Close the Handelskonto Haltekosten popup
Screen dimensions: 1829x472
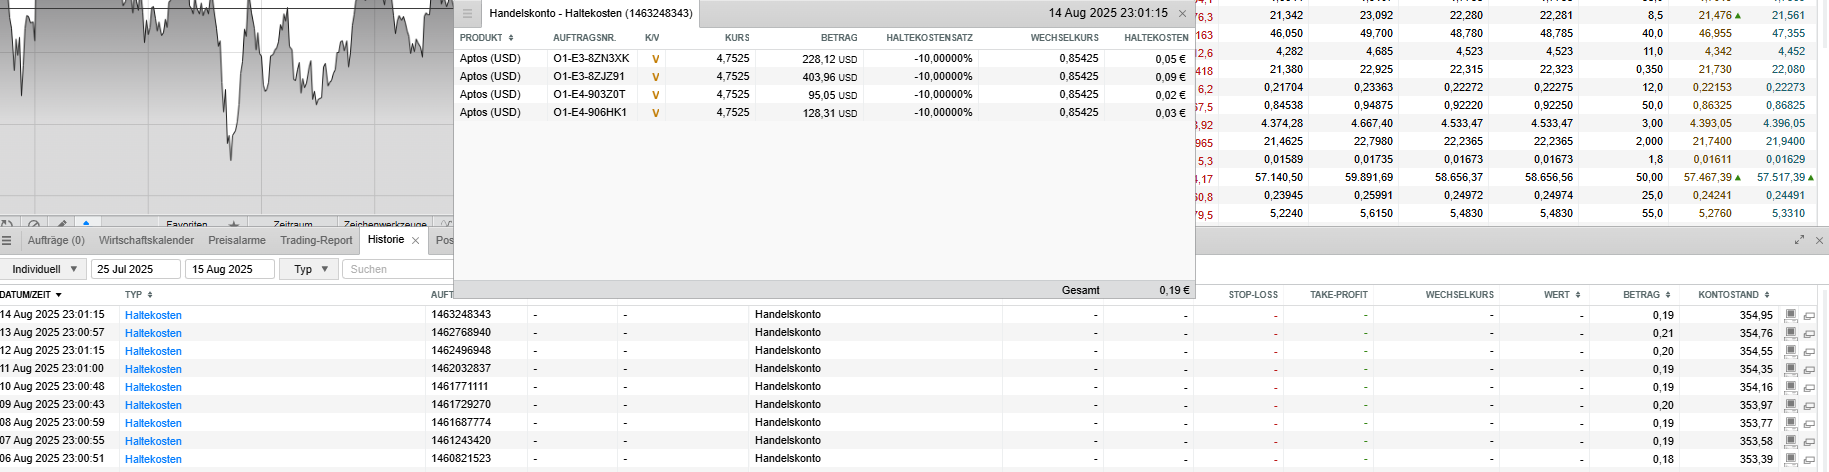click(1183, 14)
